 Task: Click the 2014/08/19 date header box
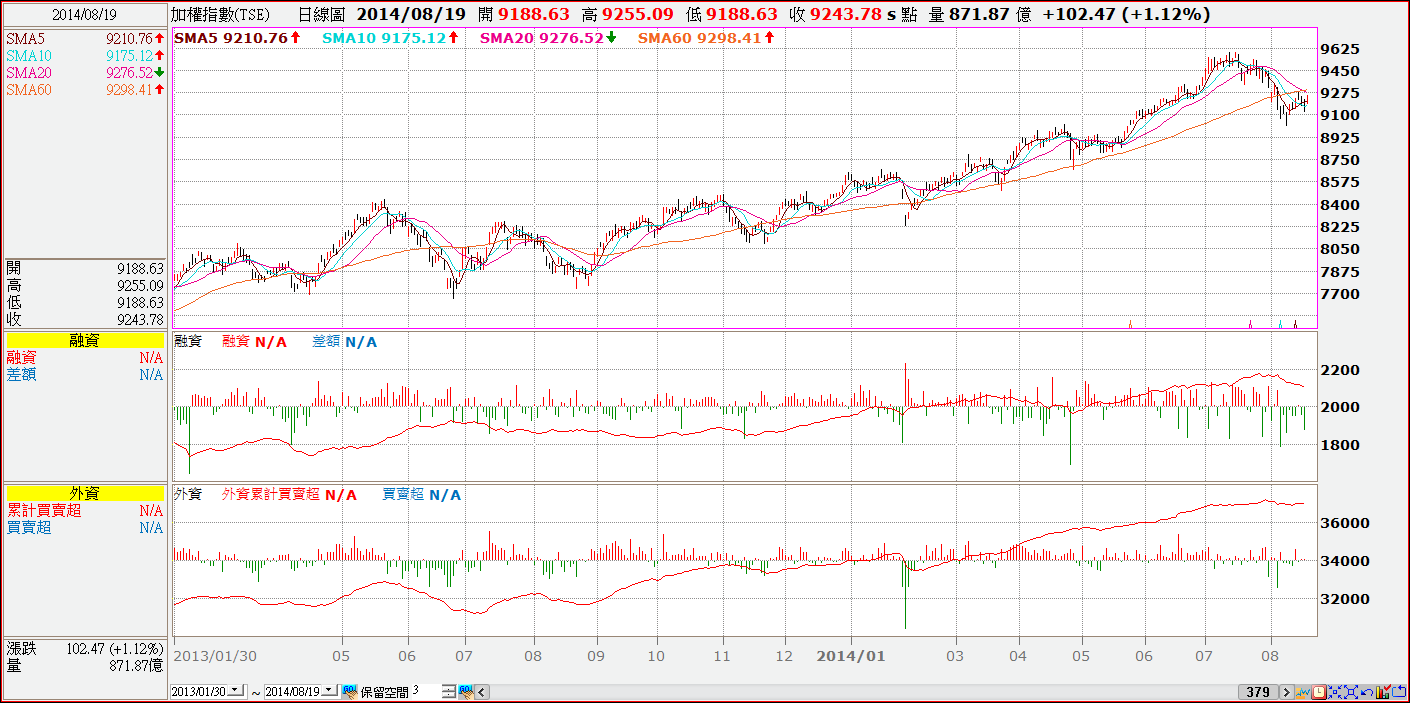pyautogui.click(x=84, y=14)
